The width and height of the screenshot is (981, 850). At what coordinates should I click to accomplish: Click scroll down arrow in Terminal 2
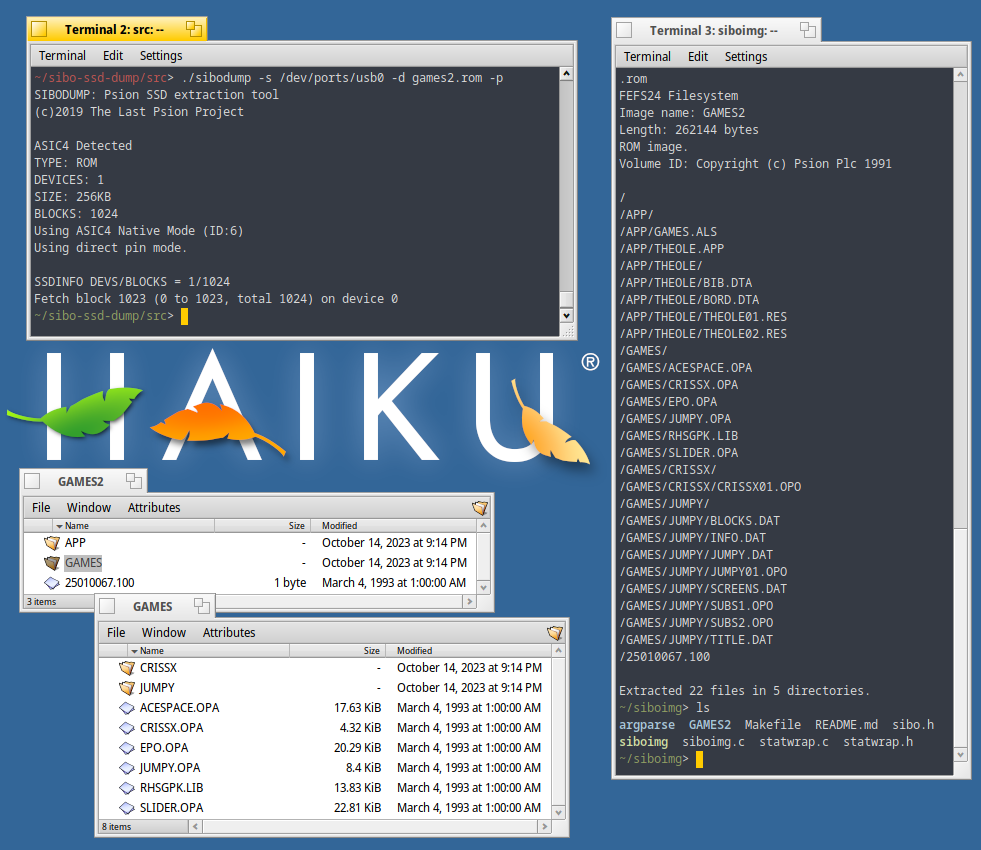click(x=566, y=316)
